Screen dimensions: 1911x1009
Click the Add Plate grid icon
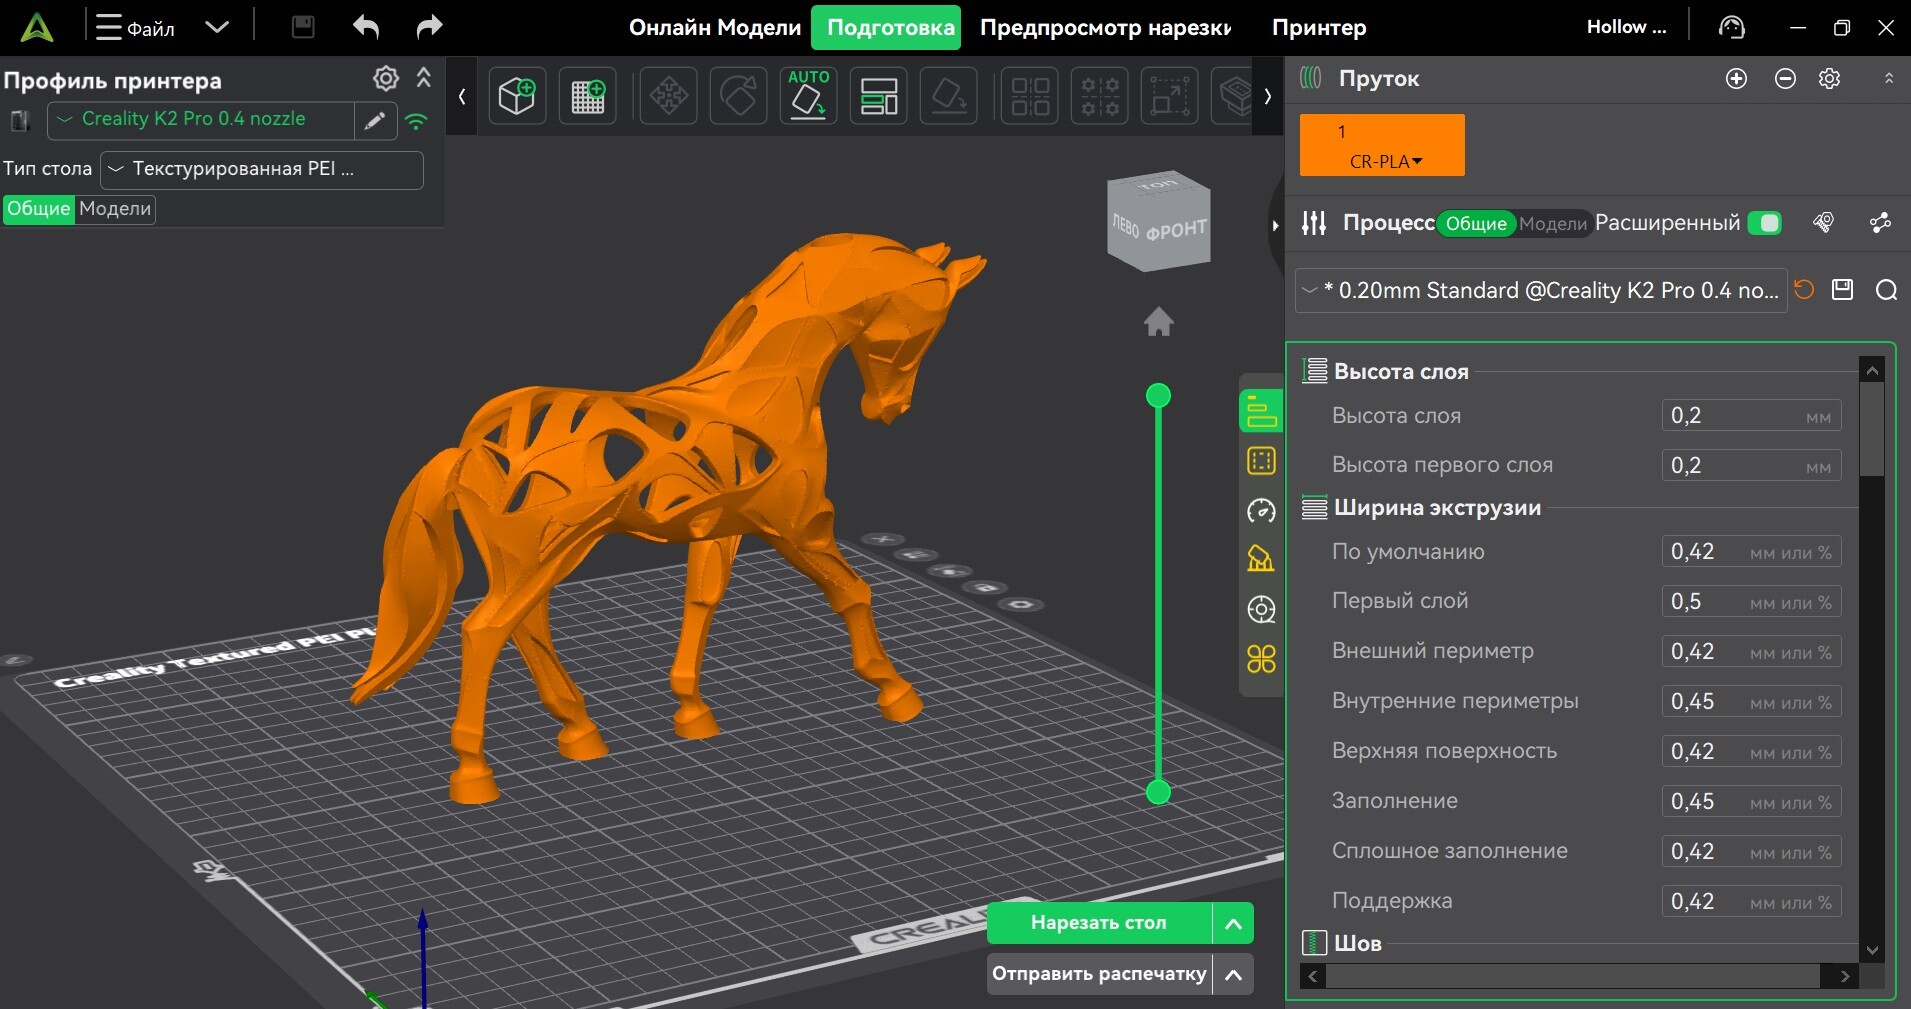pyautogui.click(x=587, y=97)
